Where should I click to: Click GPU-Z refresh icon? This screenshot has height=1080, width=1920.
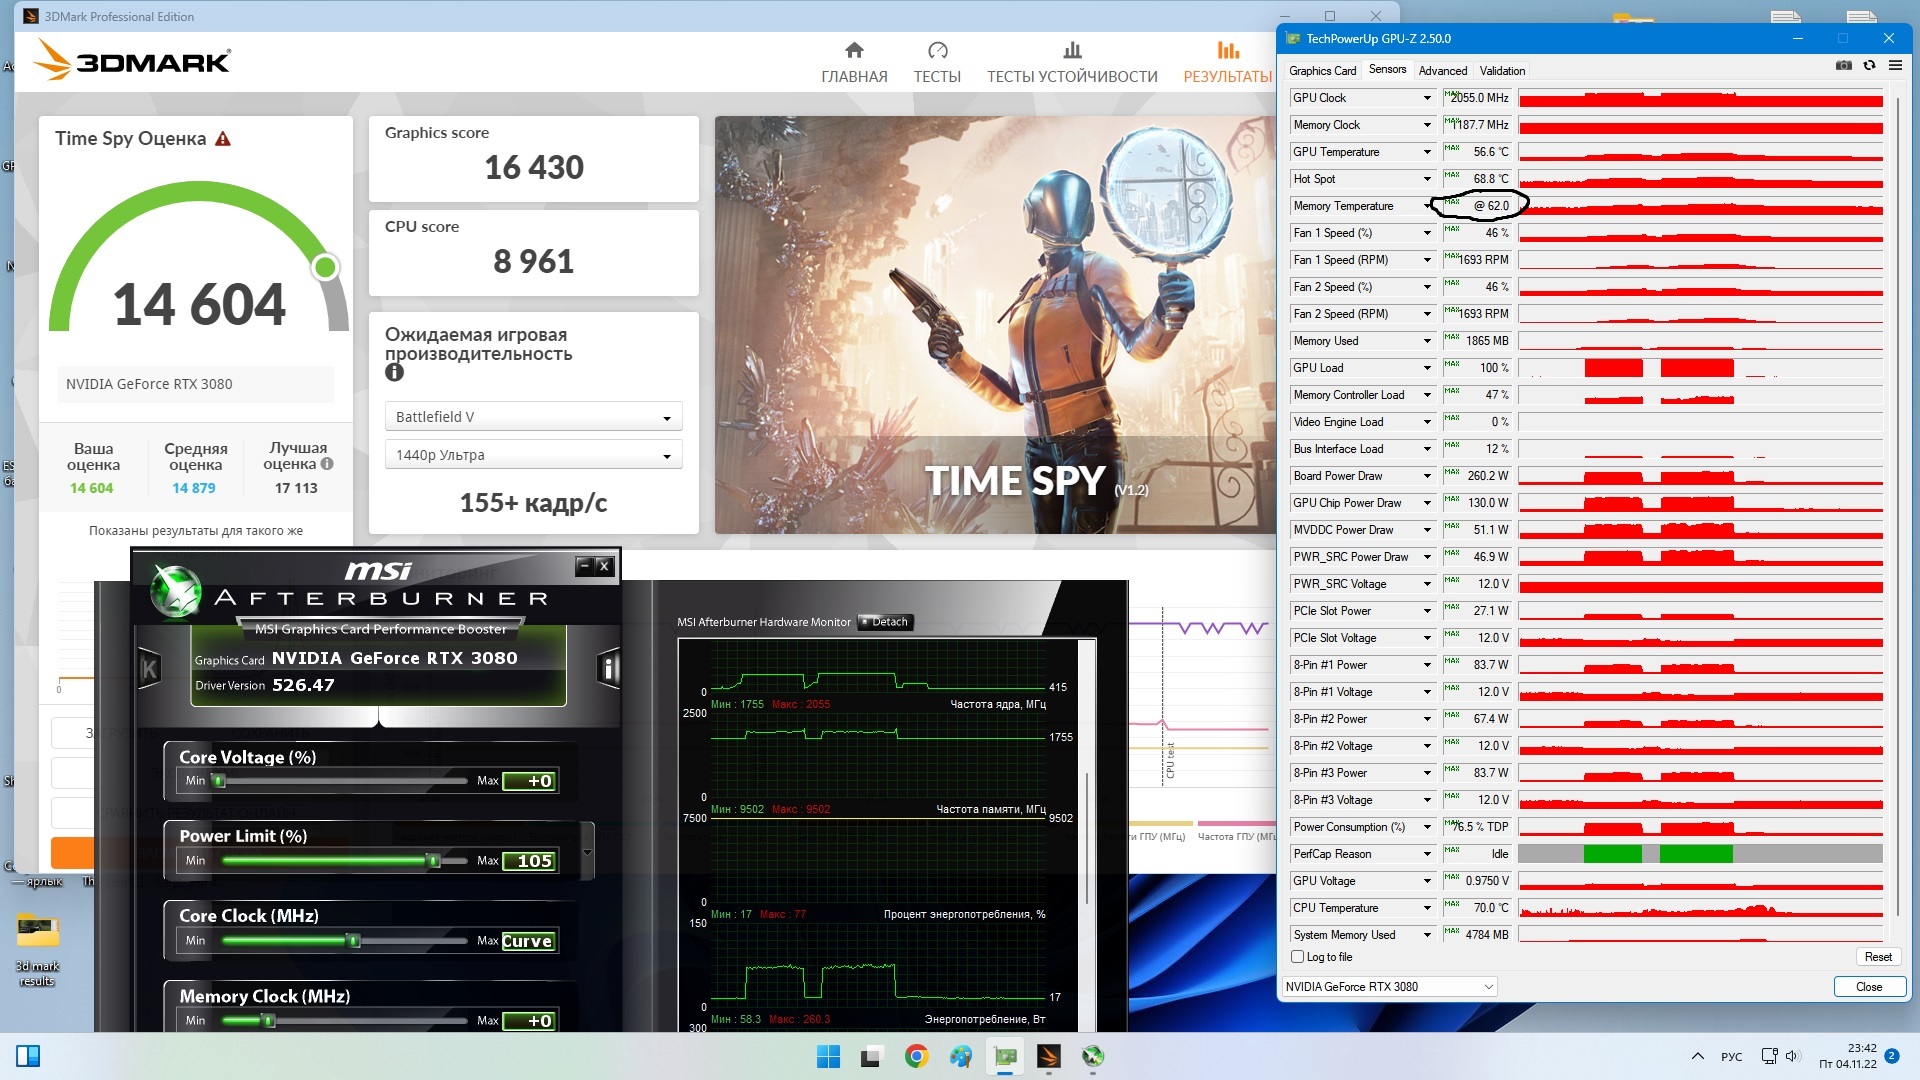pos(1869,65)
